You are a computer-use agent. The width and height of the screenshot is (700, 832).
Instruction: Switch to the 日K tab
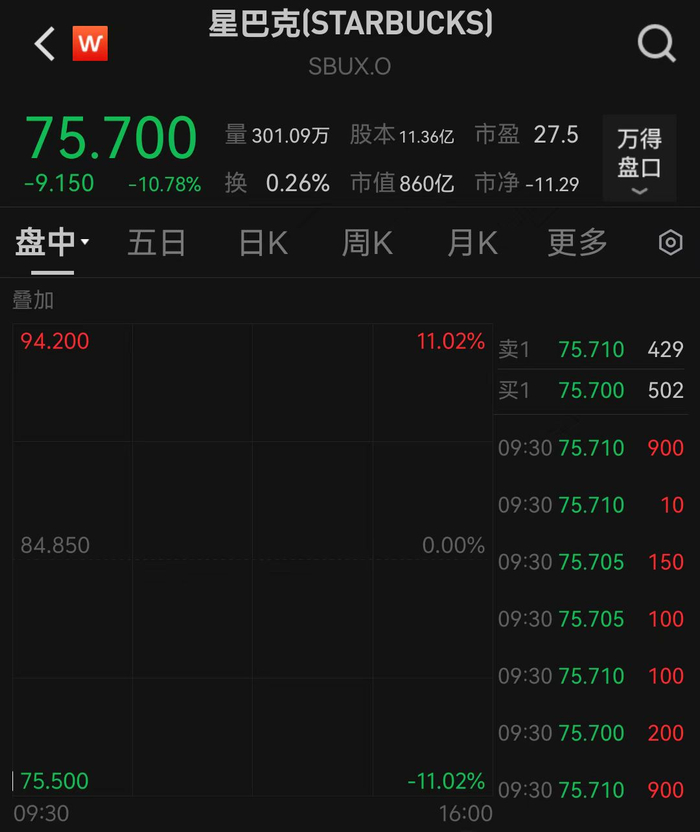(263, 243)
